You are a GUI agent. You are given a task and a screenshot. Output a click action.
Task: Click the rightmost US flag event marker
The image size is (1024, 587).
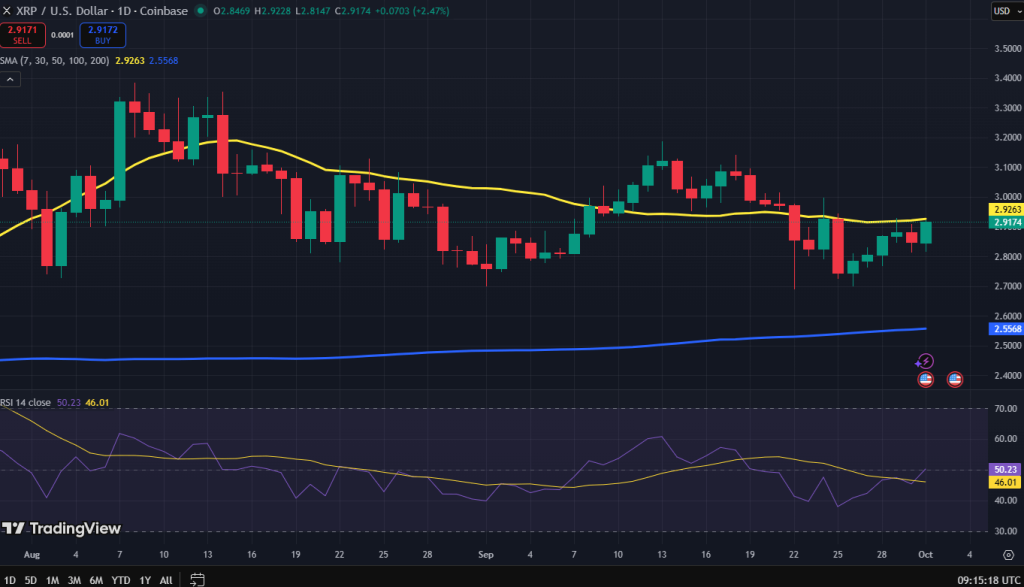[x=955, y=378]
